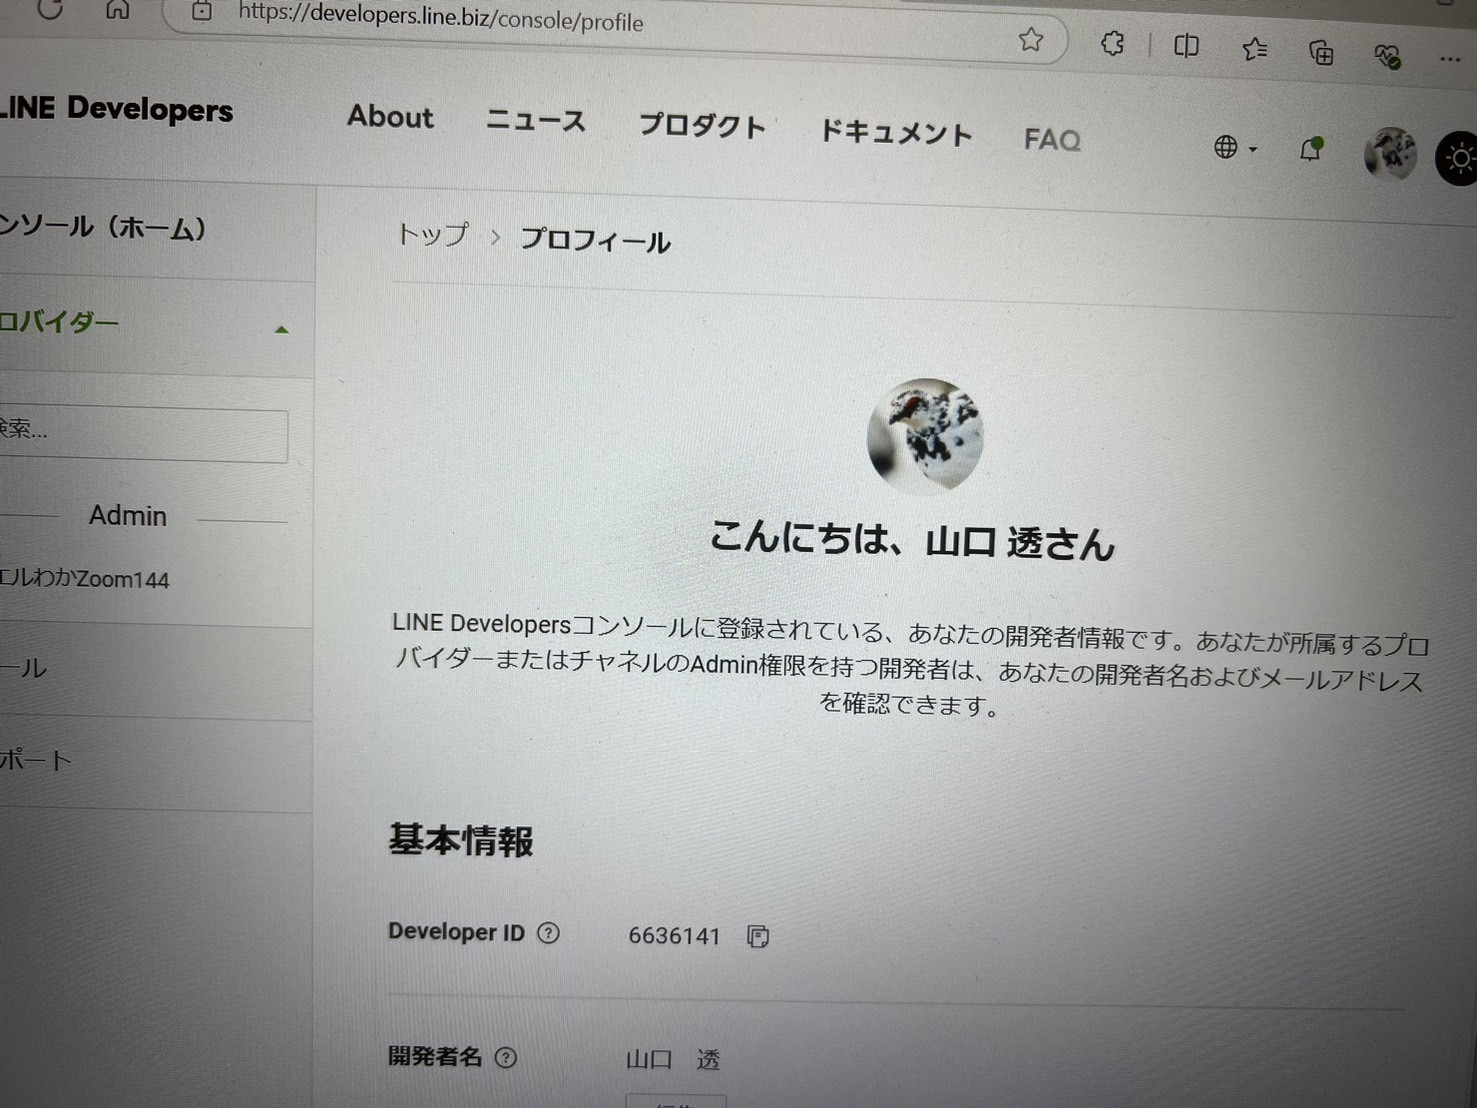Viewport: 1477px width, 1108px height.
Task: Open the account avatar in header
Action: click(1391, 154)
